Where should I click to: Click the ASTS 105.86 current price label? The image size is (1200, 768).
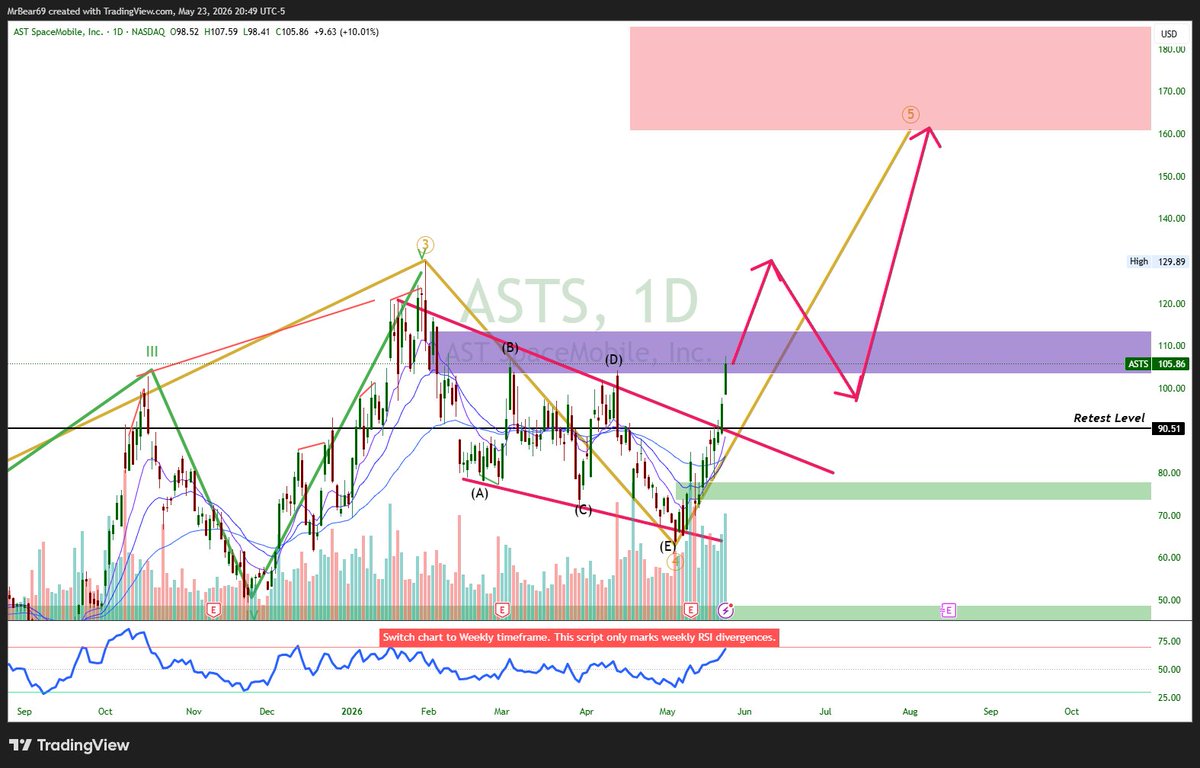(x=1158, y=365)
